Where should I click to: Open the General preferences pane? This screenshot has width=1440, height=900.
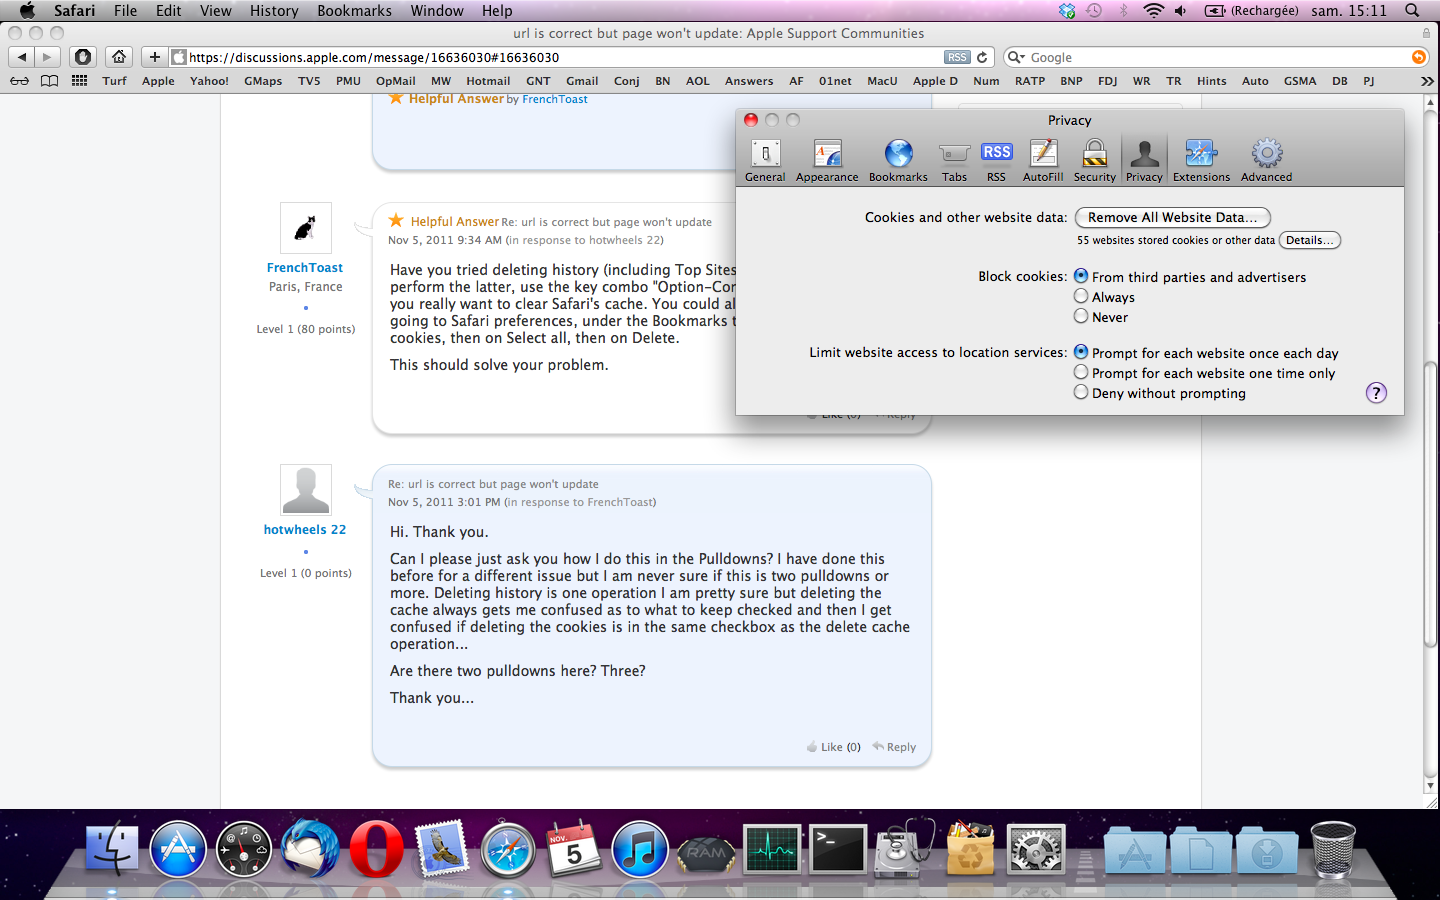765,160
